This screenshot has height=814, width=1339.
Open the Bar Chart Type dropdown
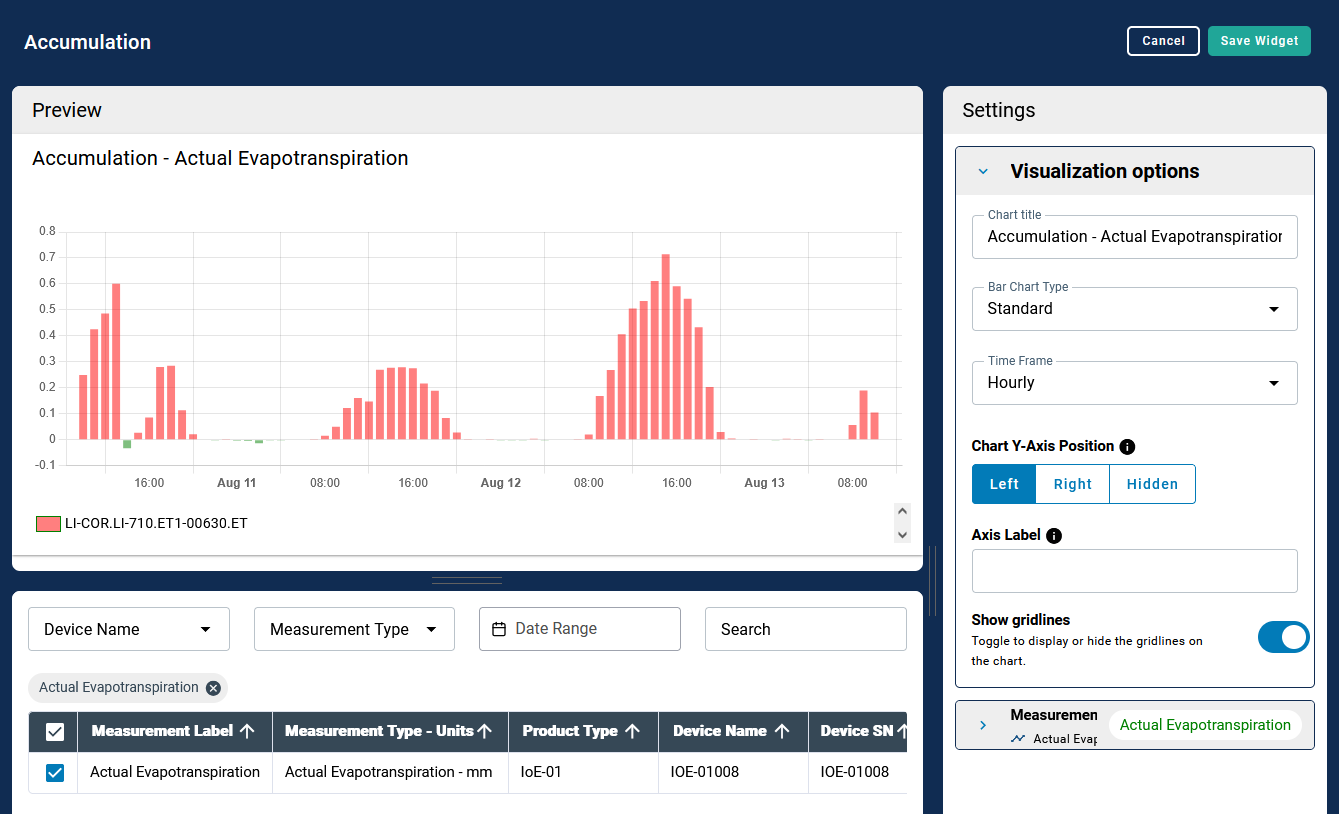pyautogui.click(x=1134, y=309)
